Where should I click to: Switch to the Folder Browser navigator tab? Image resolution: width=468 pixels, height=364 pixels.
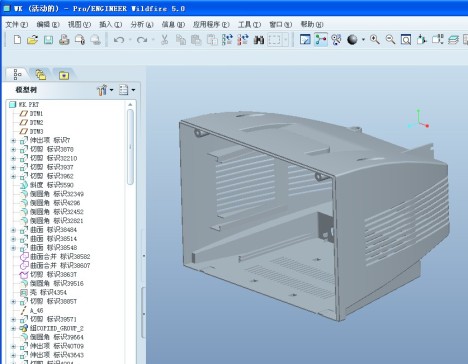click(x=41, y=74)
